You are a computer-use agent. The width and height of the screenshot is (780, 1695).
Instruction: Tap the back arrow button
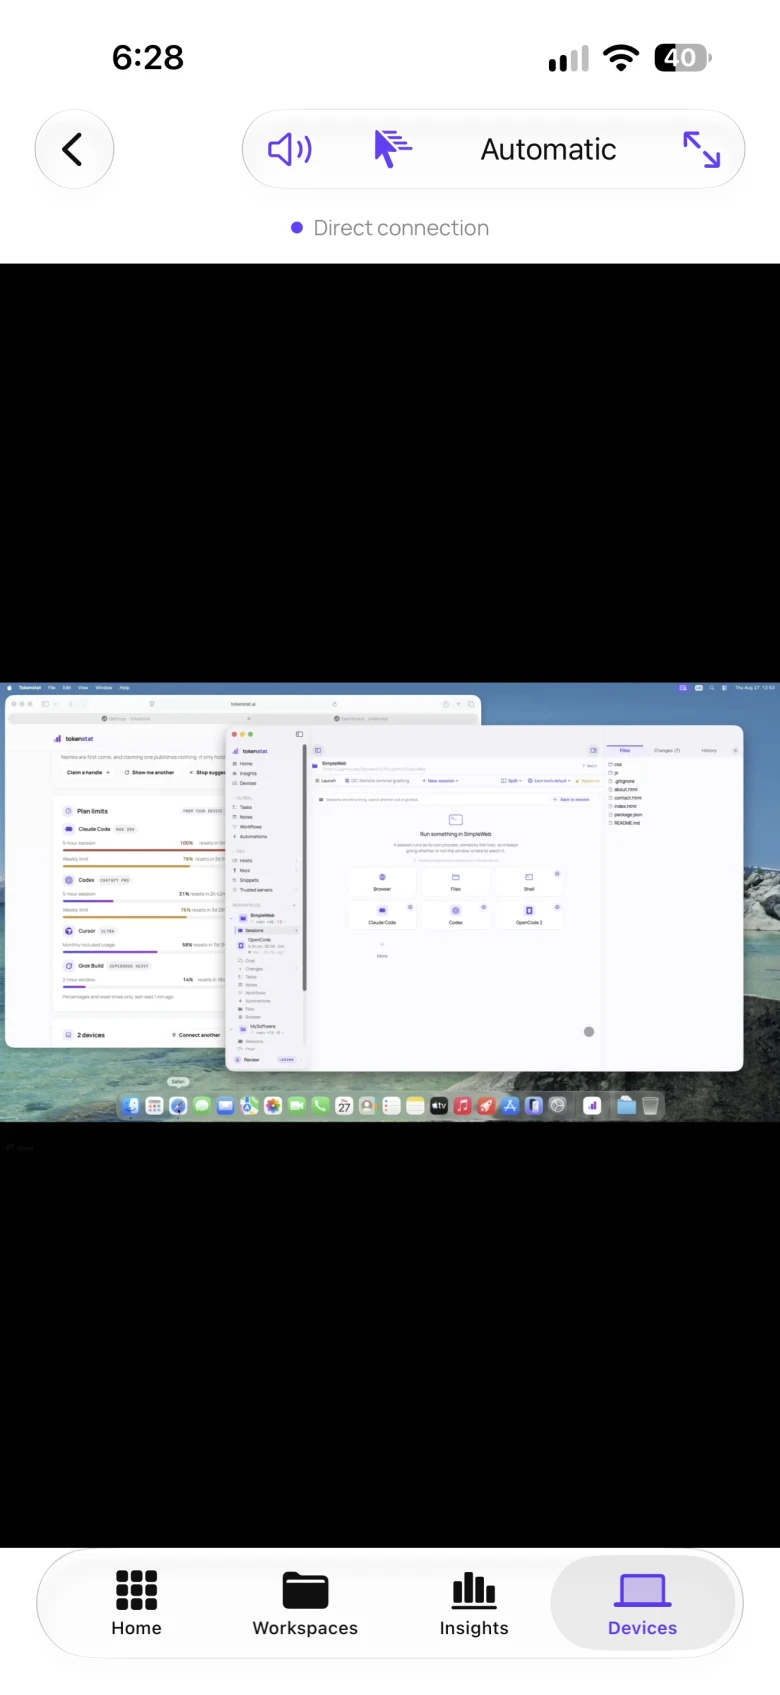tap(73, 149)
